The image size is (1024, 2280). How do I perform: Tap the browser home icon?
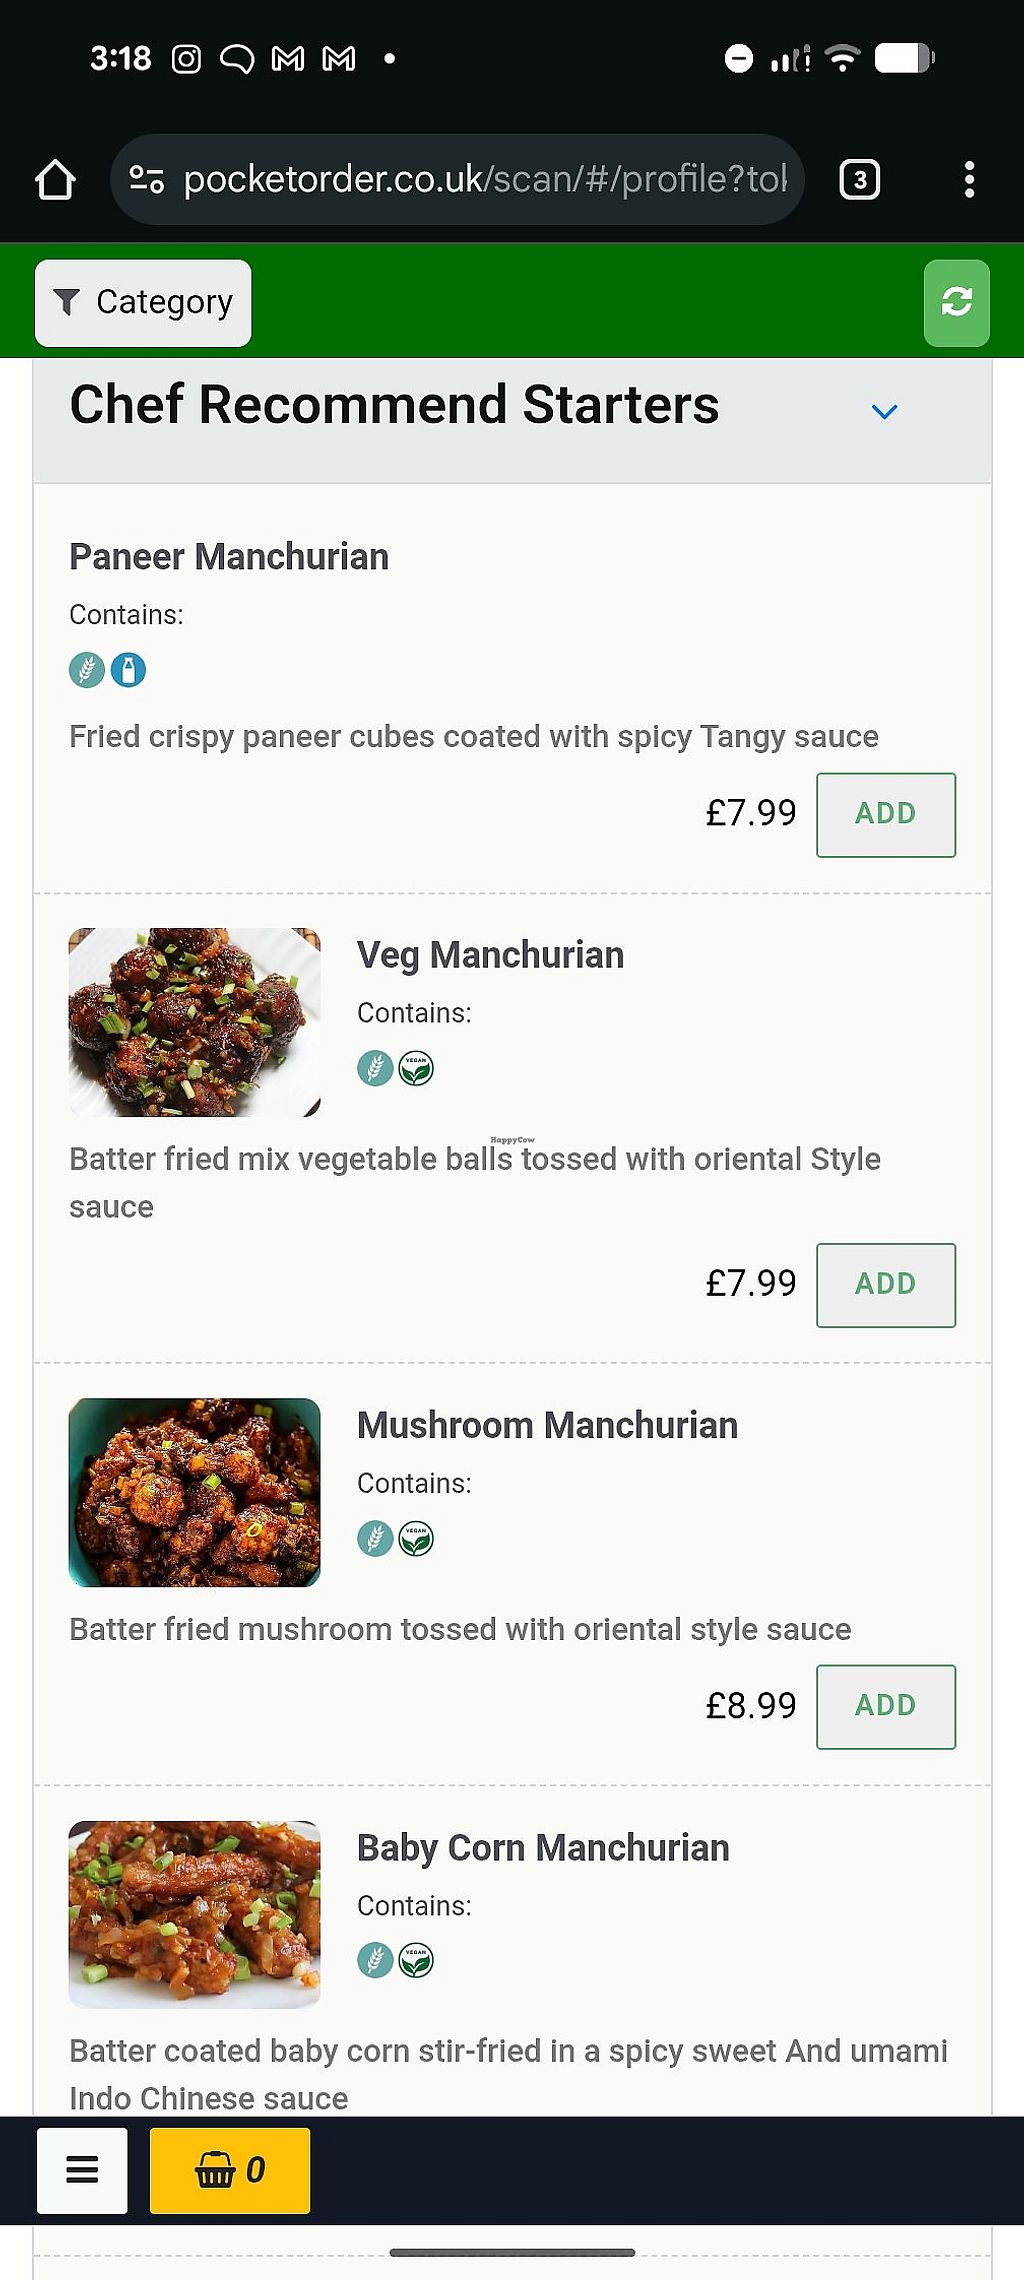[55, 180]
